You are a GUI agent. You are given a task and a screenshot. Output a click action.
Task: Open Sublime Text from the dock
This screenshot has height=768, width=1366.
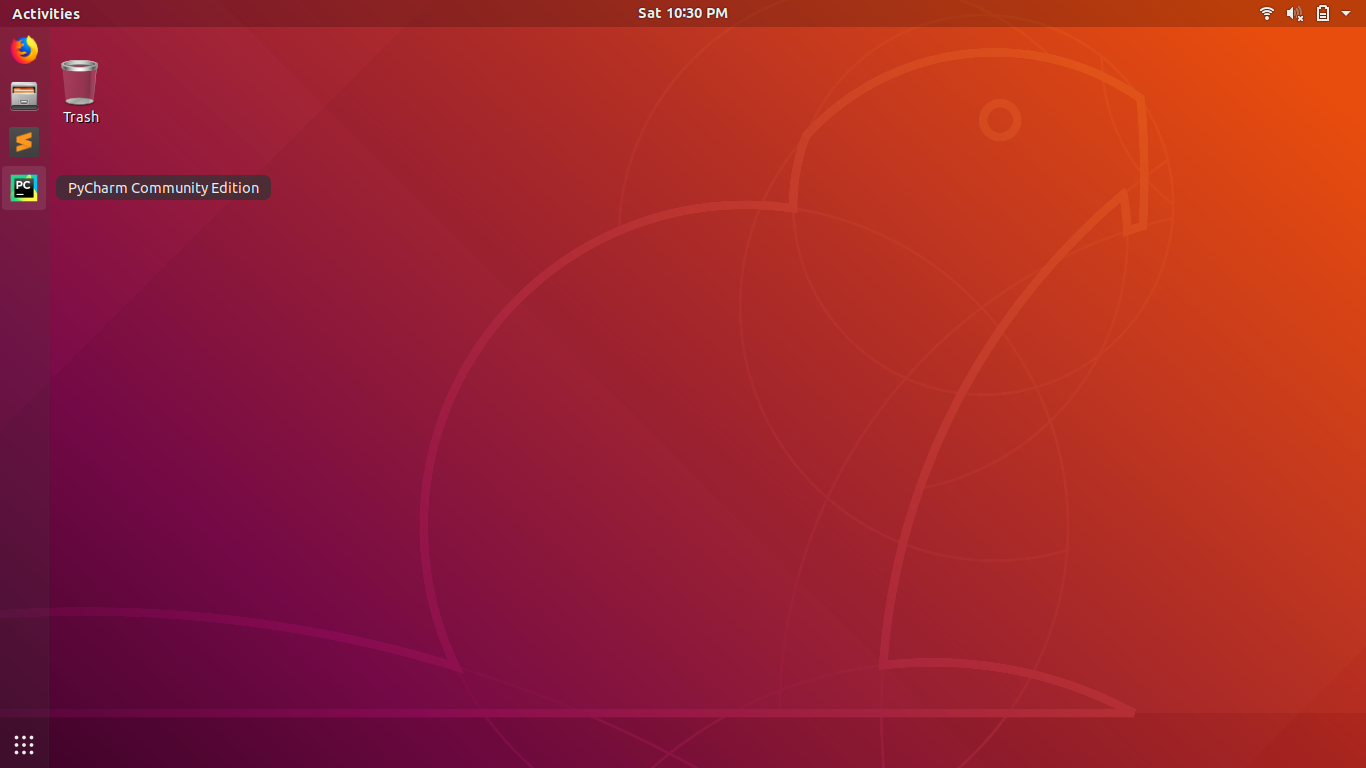[x=24, y=142]
